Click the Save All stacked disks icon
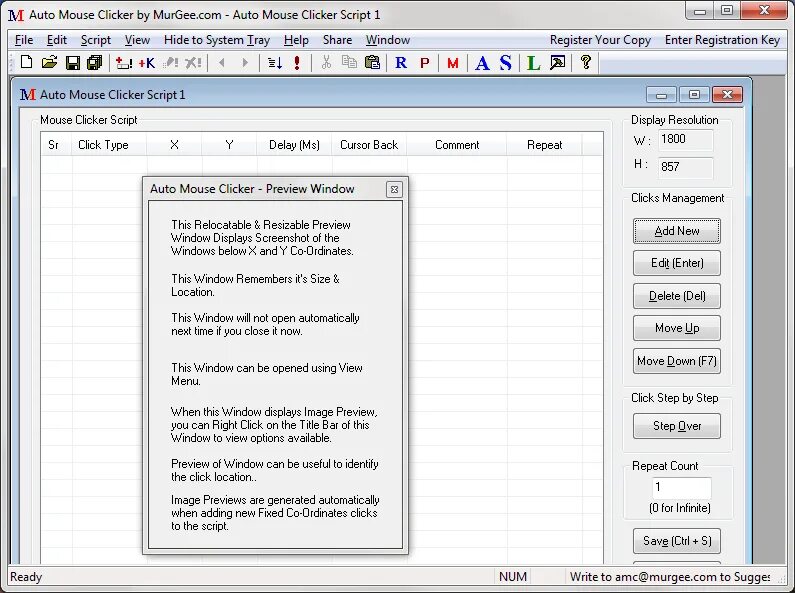Image resolution: width=795 pixels, height=593 pixels. [x=95, y=63]
